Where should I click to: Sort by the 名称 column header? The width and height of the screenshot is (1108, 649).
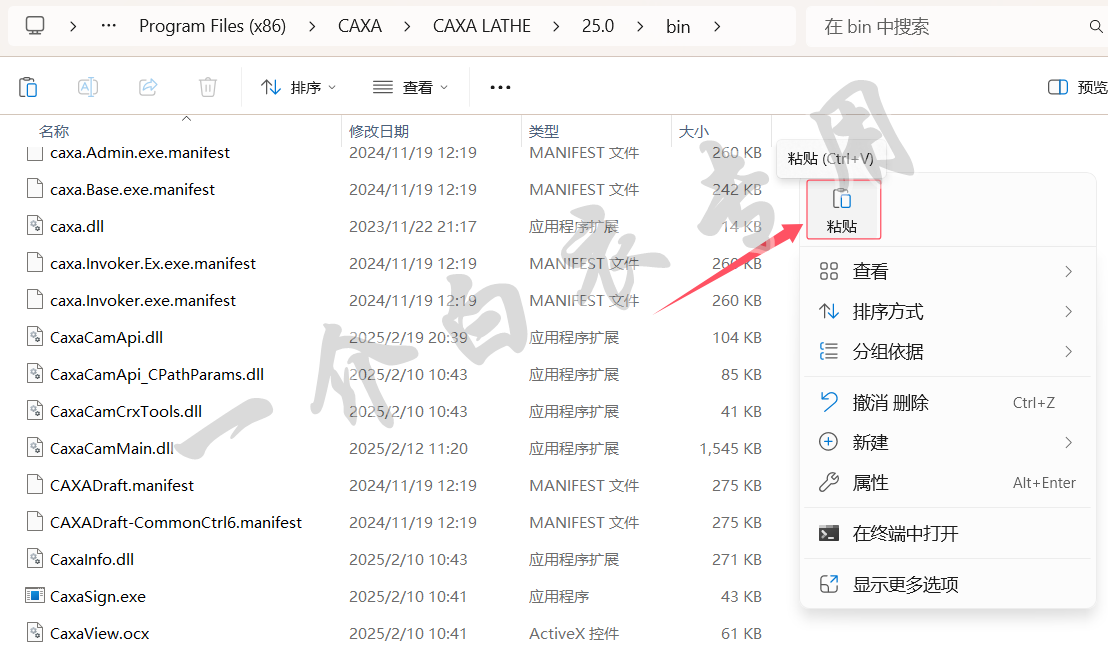point(54,131)
